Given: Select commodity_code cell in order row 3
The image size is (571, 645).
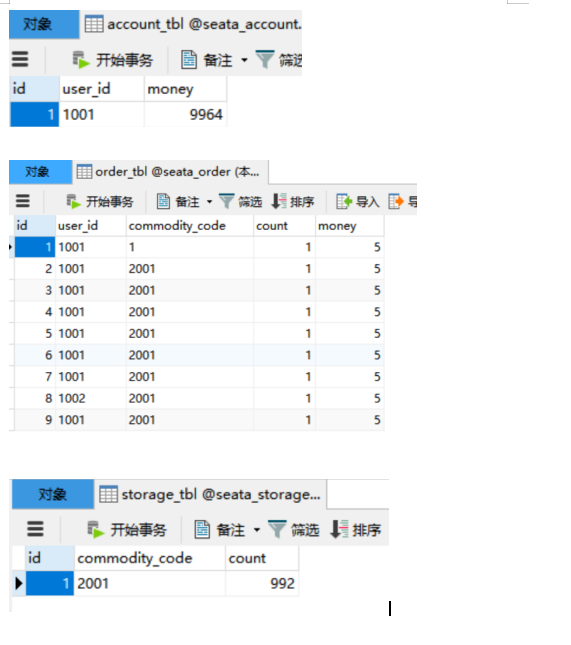Looking at the screenshot, I should [190, 290].
